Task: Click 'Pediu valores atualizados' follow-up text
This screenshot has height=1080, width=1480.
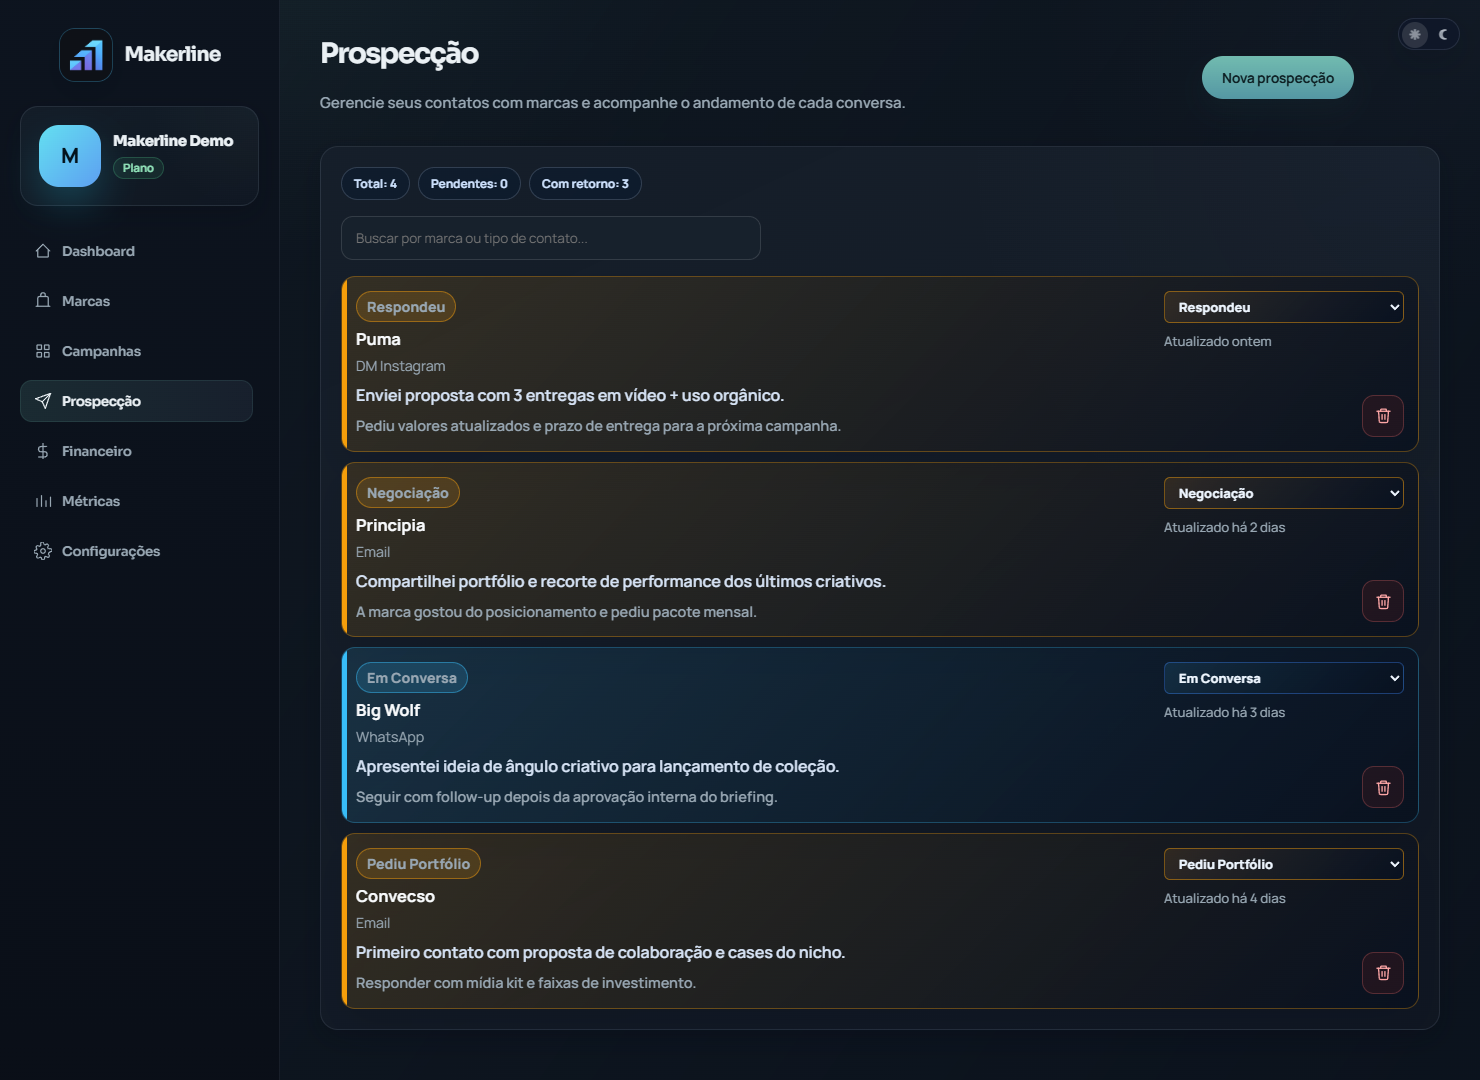Action: 599,426
